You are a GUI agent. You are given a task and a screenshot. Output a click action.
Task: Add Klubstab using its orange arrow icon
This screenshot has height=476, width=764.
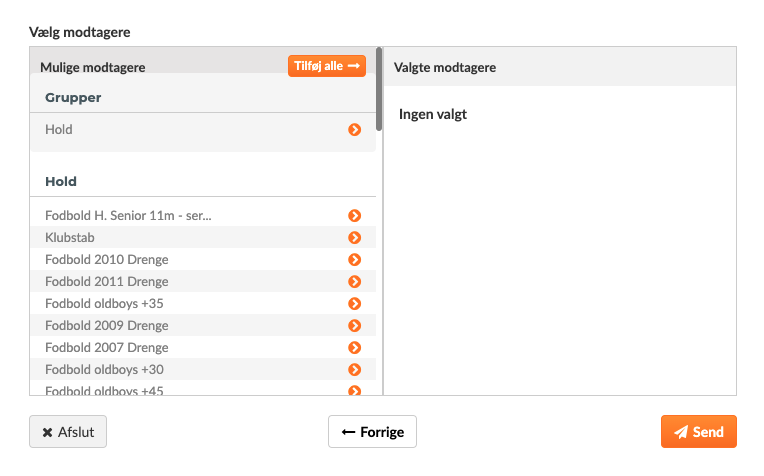(354, 237)
